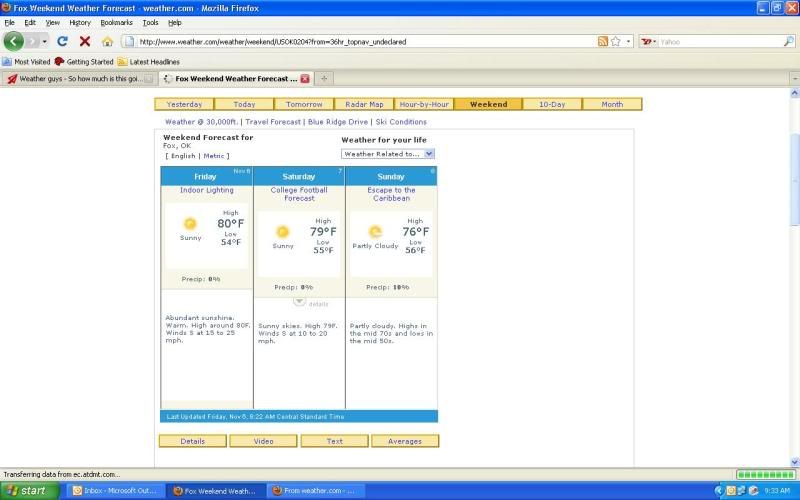Open the address bar history dropdown
This screenshot has height=500, width=800.
pyautogui.click(x=628, y=42)
